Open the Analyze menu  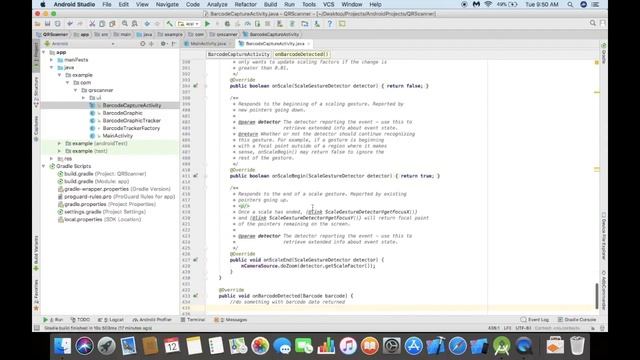(217, 4)
